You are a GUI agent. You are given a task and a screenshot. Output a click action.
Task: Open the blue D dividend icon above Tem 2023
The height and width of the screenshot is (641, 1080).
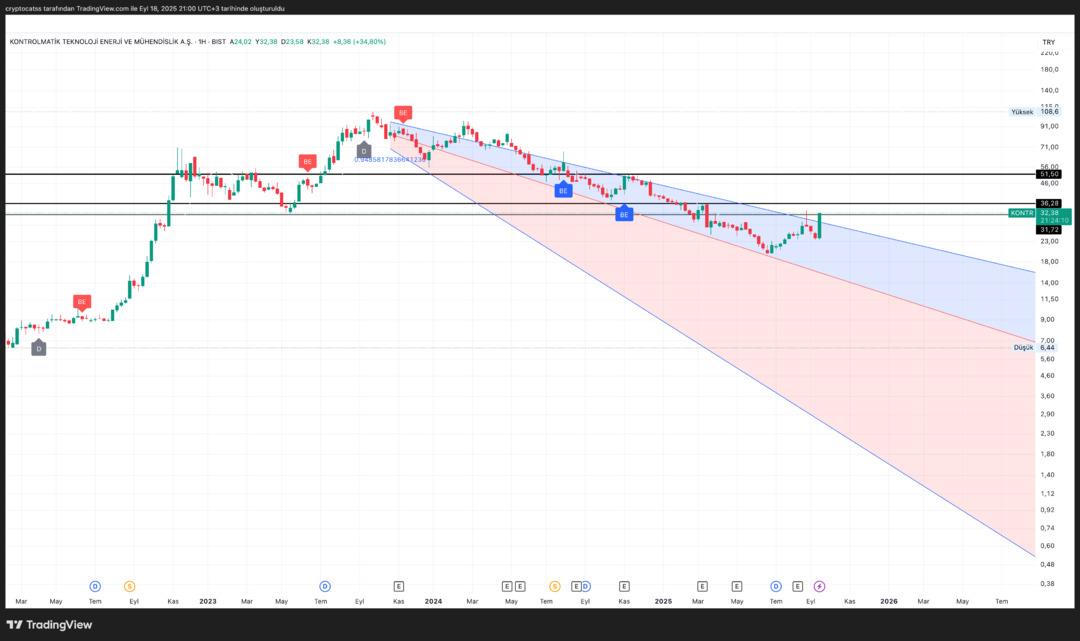pos(325,587)
